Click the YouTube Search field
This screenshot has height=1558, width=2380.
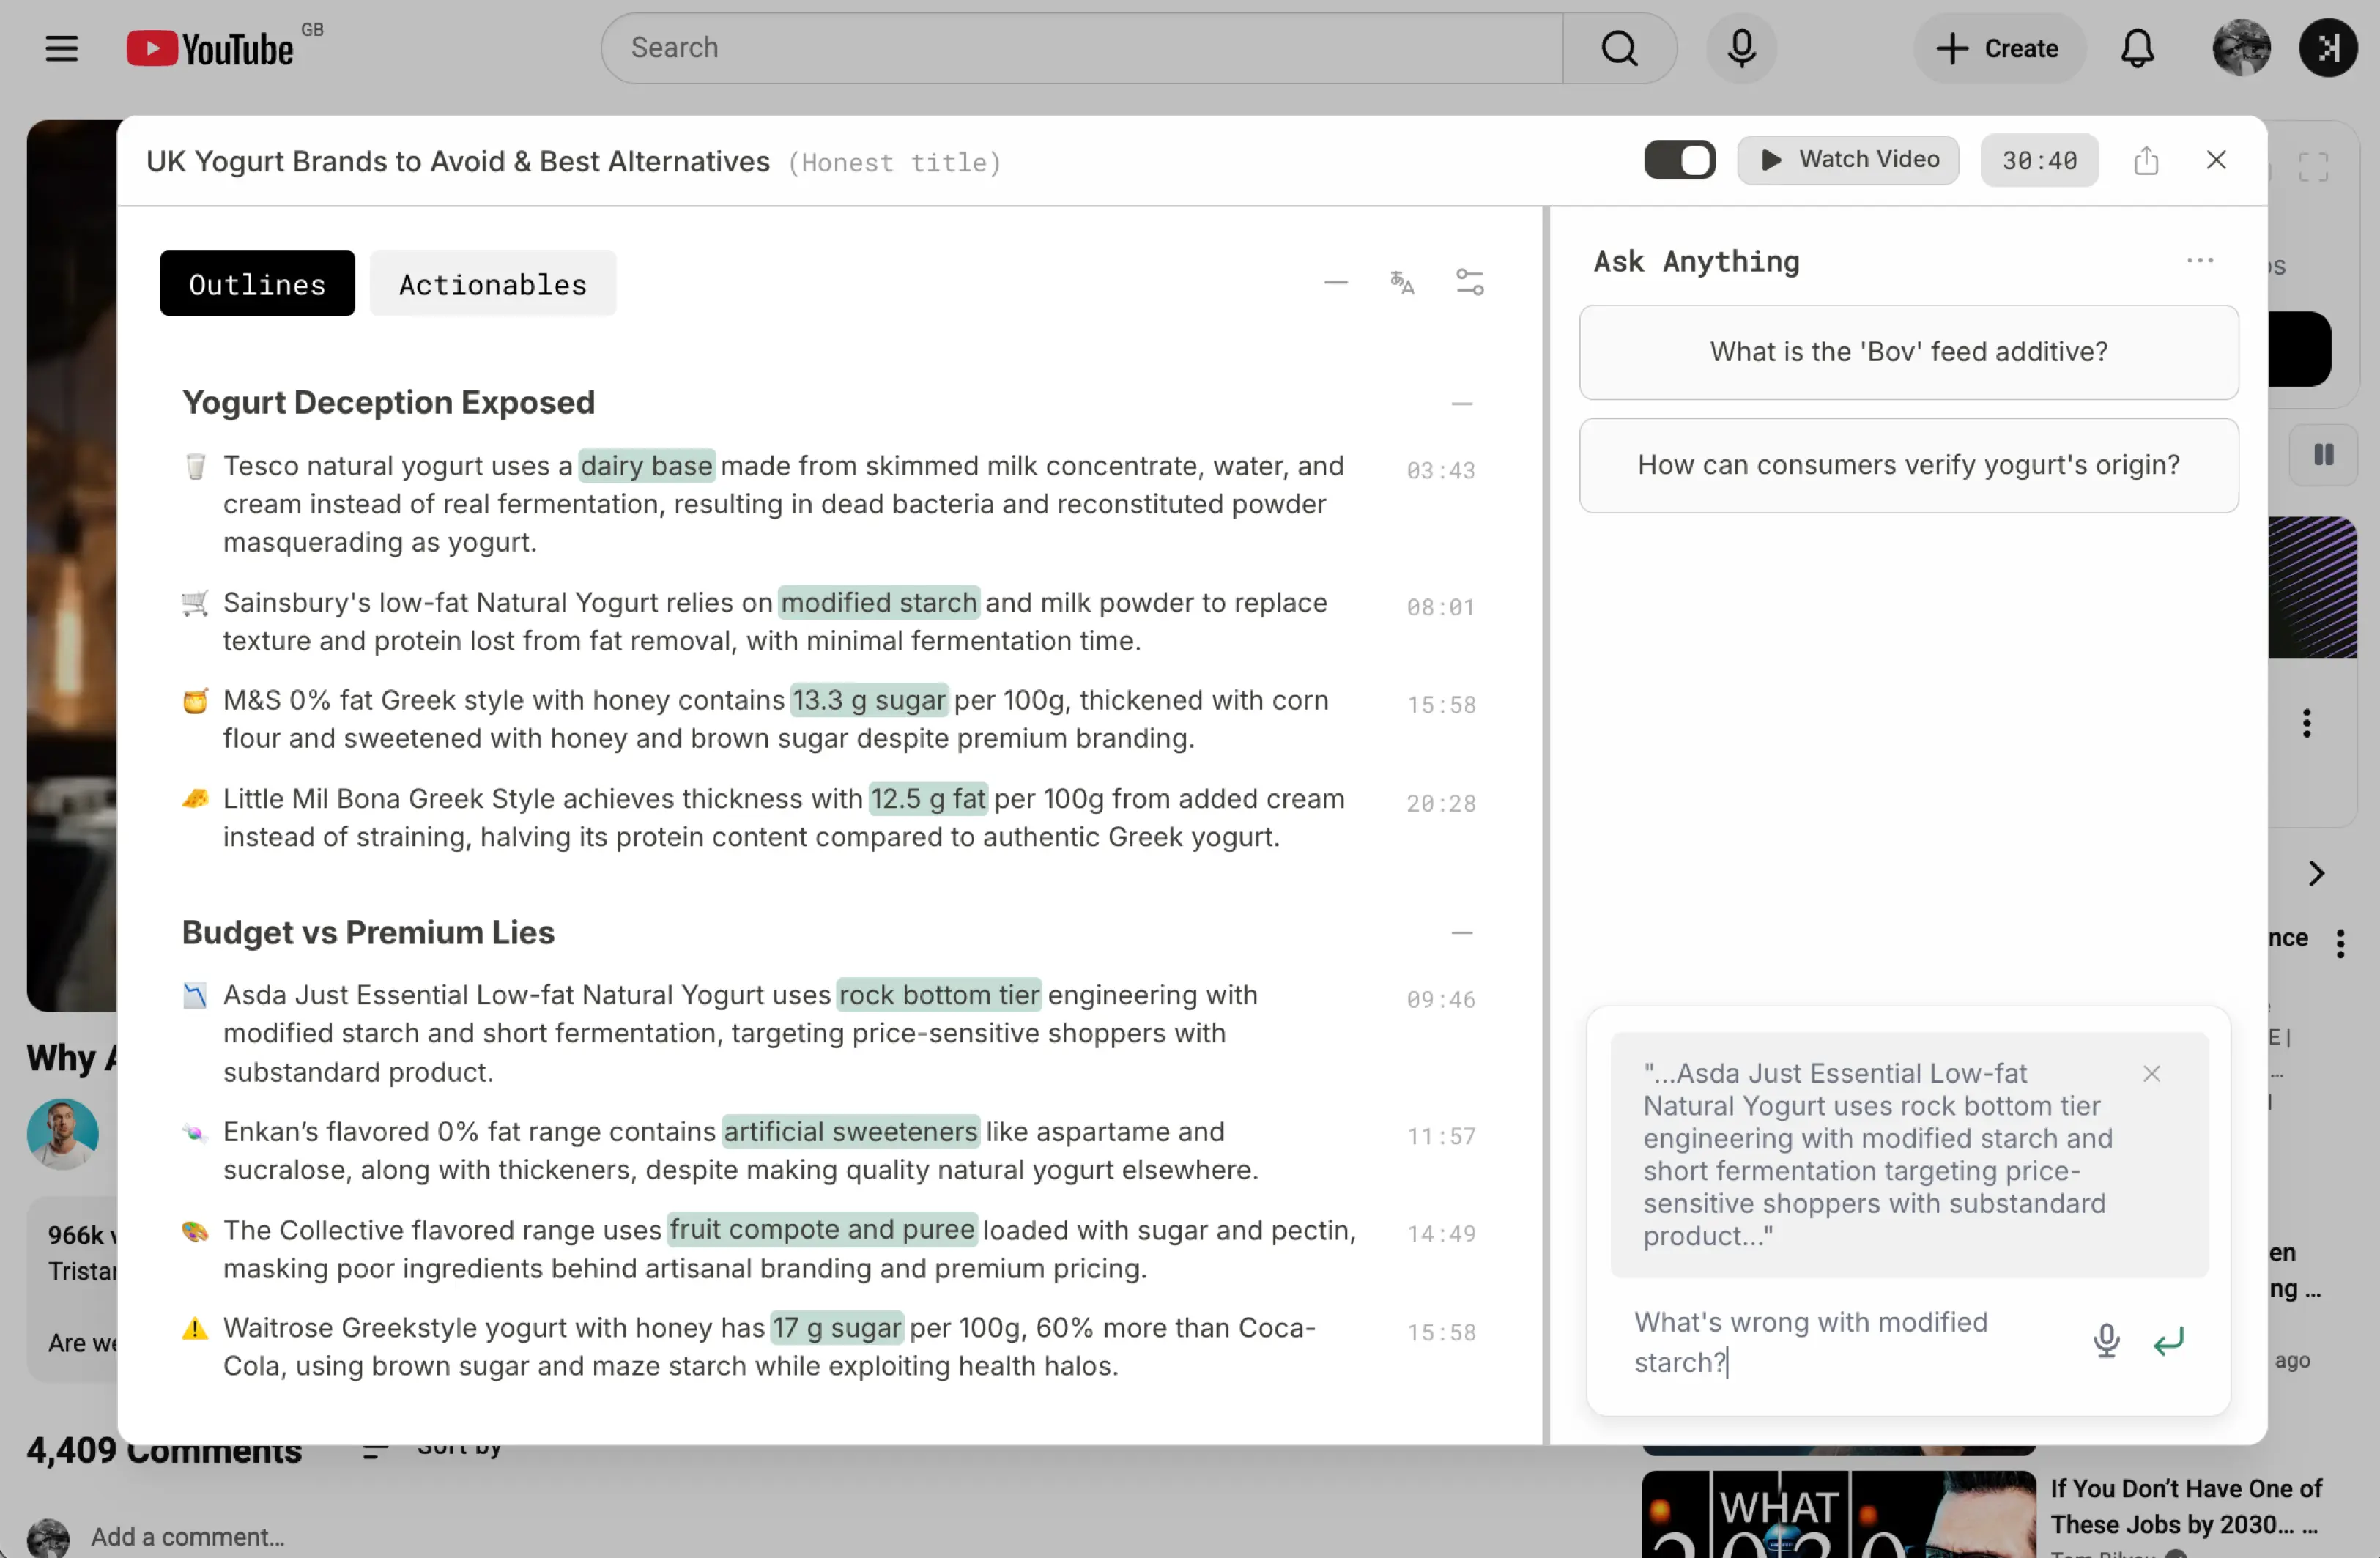click(x=1081, y=48)
